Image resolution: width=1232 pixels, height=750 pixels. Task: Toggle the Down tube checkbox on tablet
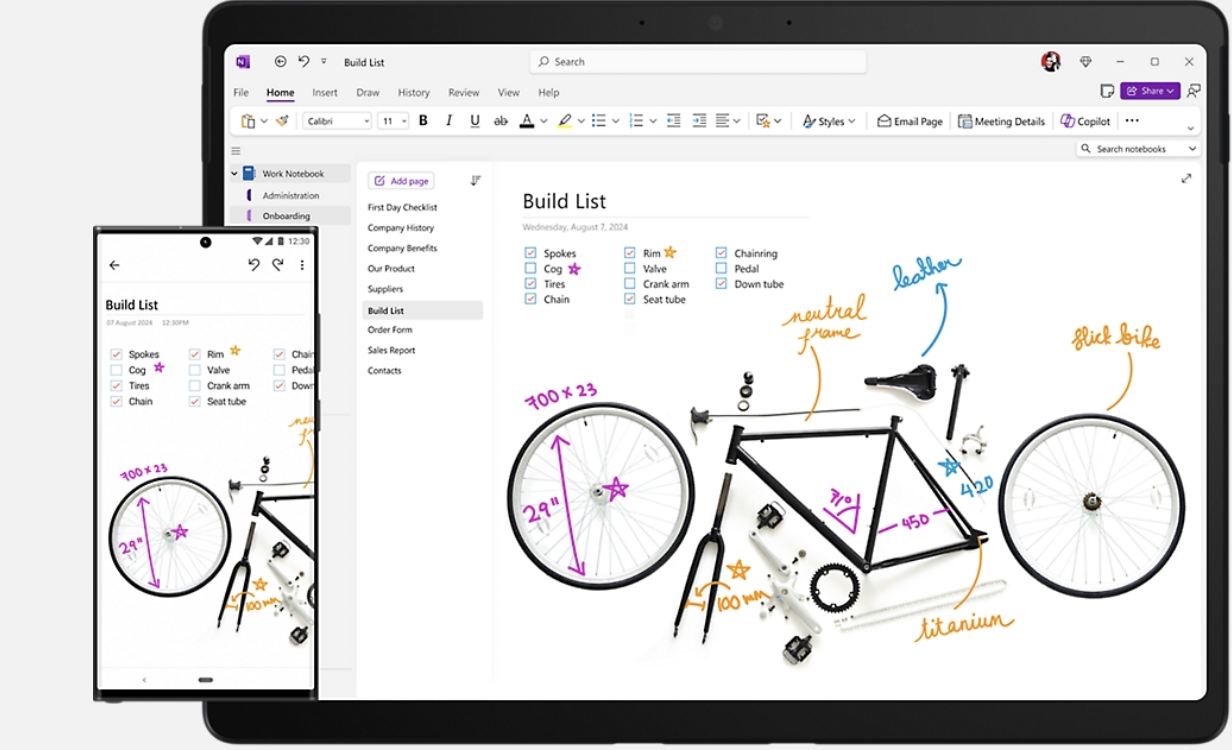pos(721,284)
